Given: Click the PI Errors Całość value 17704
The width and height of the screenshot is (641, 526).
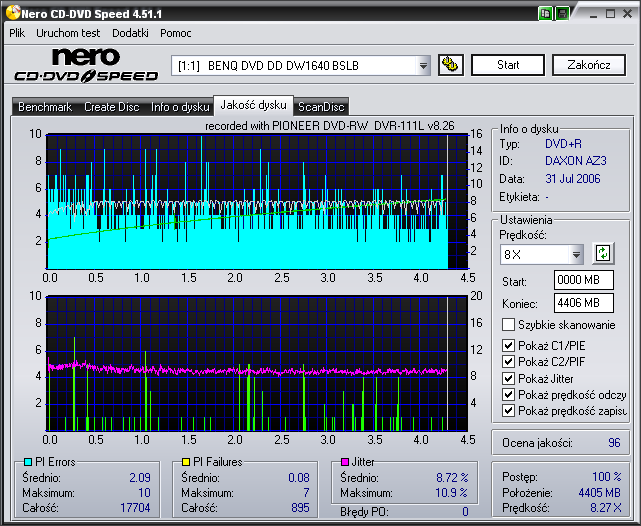Looking at the screenshot, I should [135, 508].
